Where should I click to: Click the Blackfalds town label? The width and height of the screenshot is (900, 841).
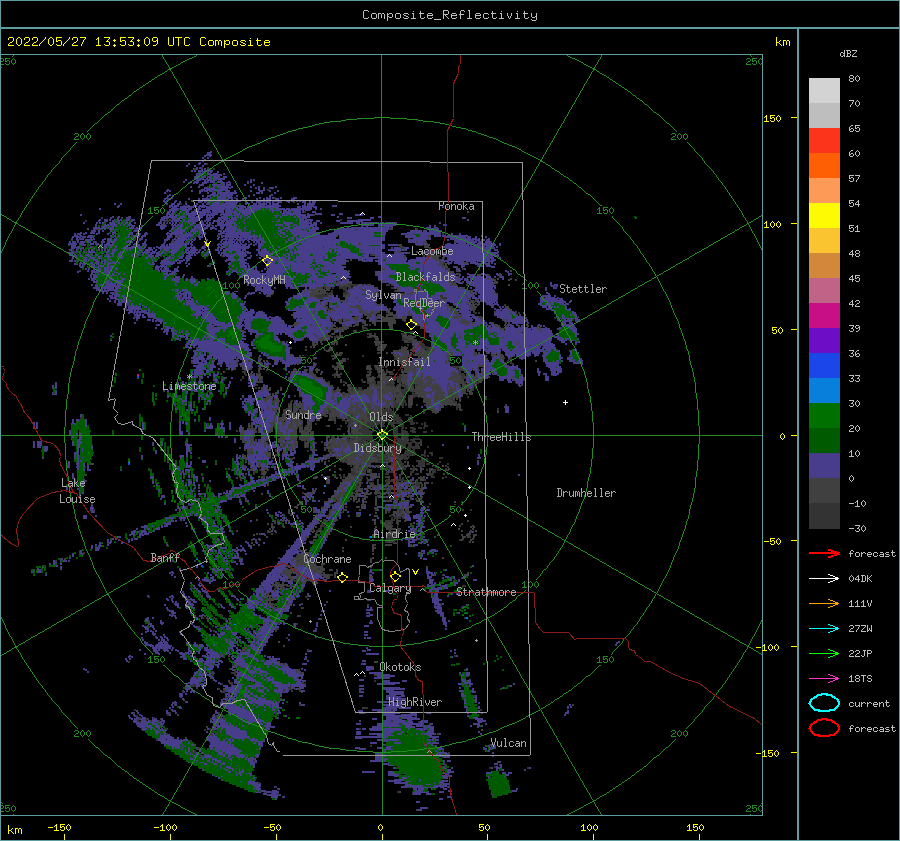pos(425,277)
